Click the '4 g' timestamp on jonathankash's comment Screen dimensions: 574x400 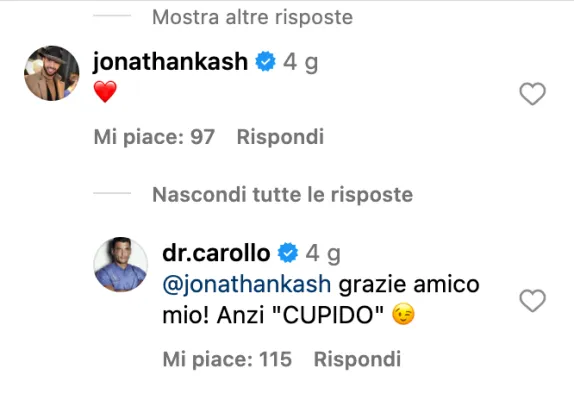click(300, 62)
